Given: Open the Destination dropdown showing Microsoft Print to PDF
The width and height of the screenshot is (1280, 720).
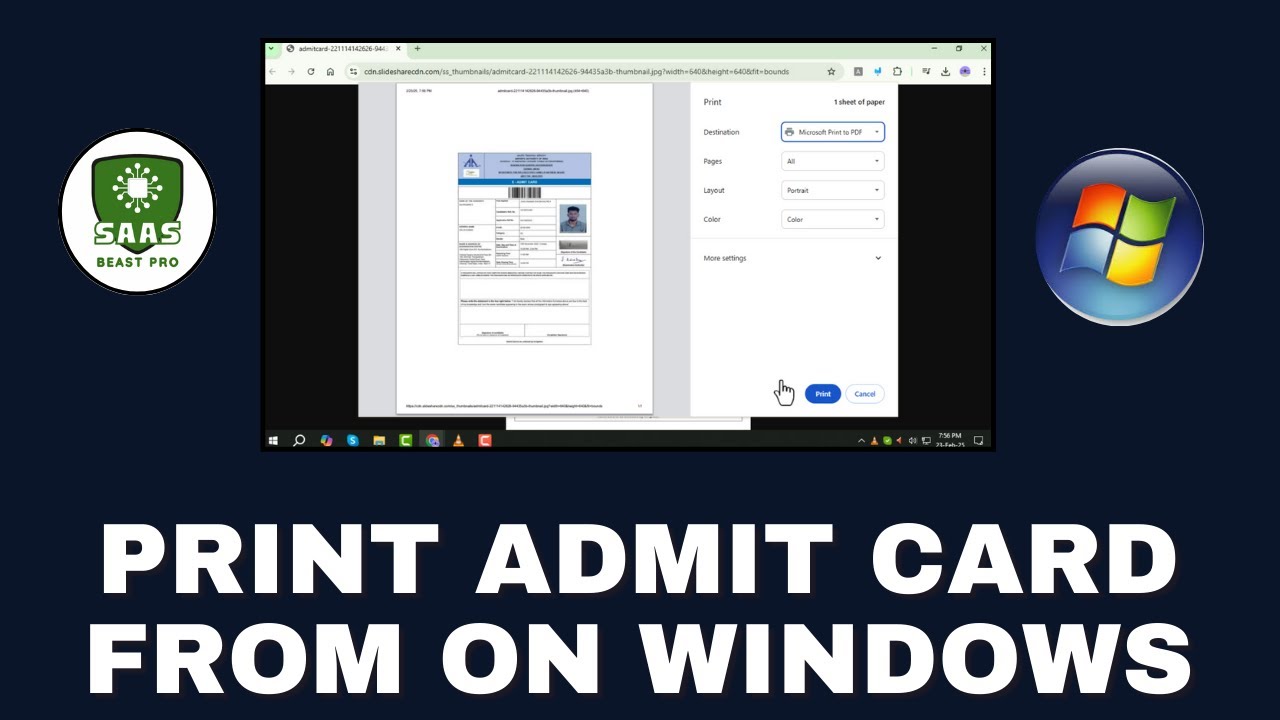Looking at the screenshot, I should (832, 132).
